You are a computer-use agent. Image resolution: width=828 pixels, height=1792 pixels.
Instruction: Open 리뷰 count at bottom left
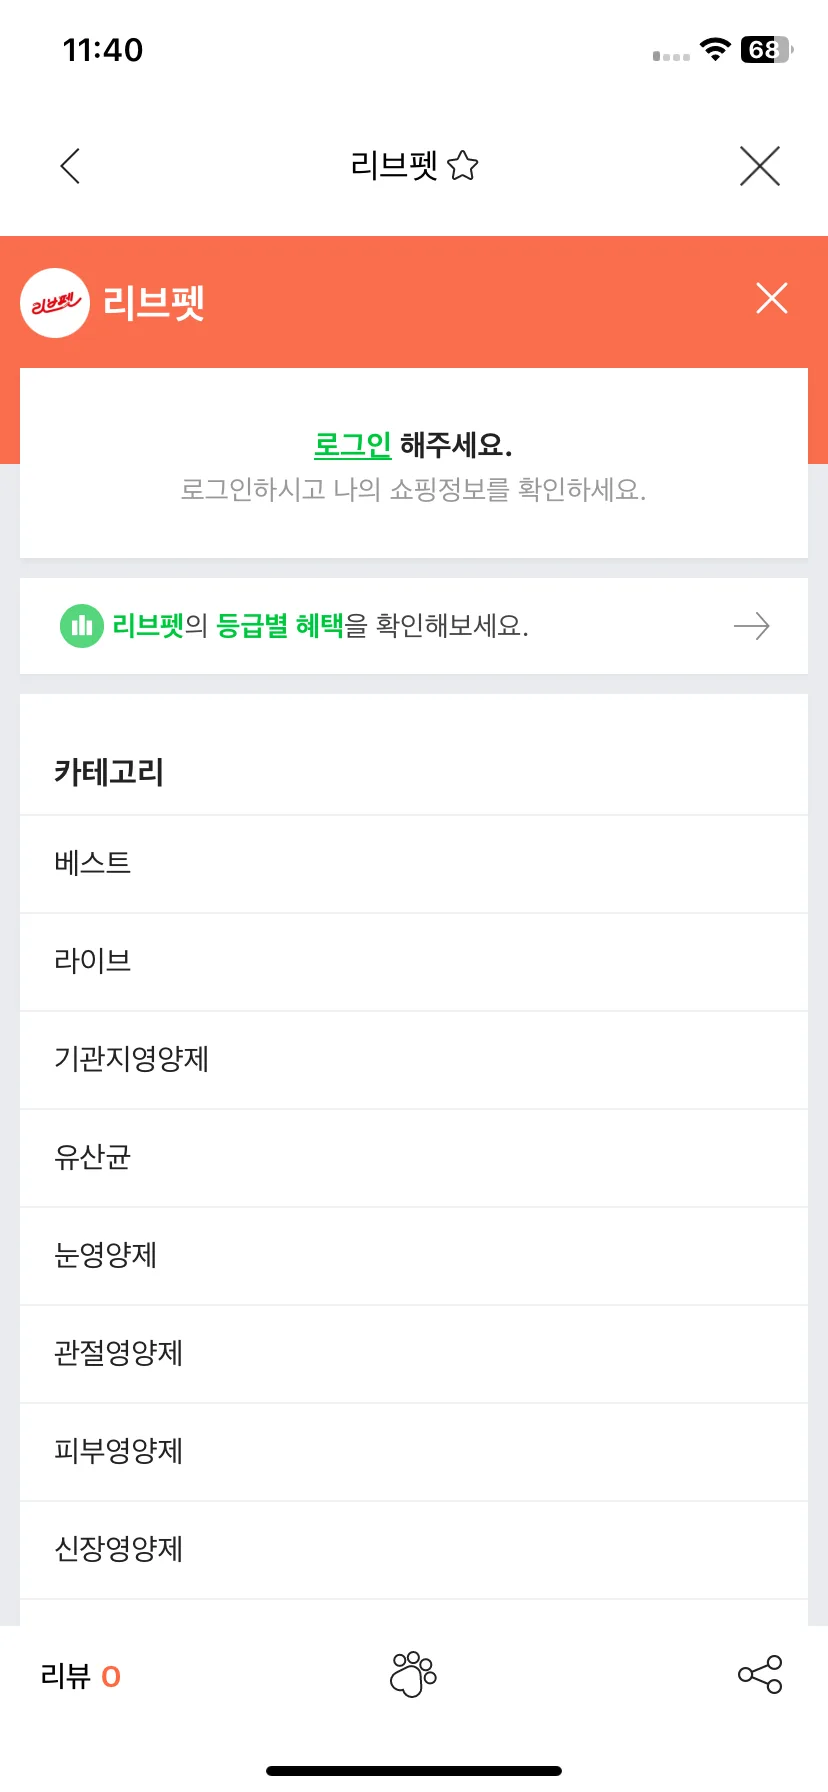point(80,1676)
